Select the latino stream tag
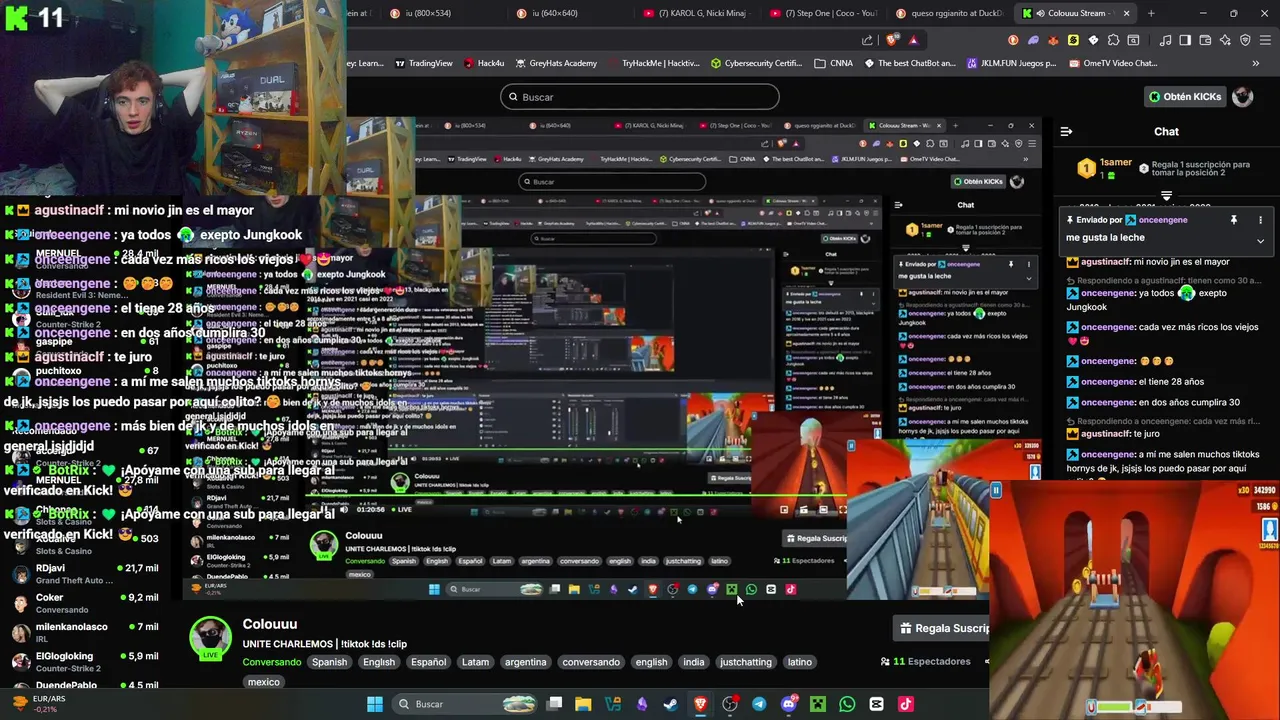This screenshot has height=720, width=1280. [x=799, y=662]
